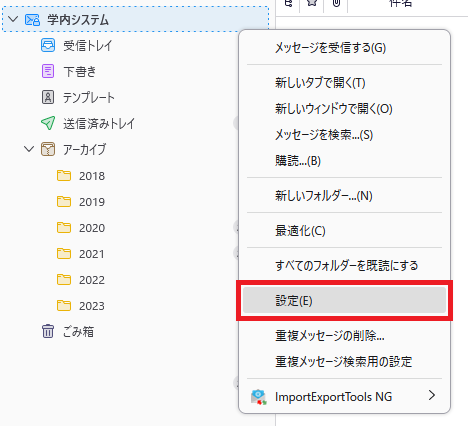Collapse the 学内システム account tree
The image size is (468, 426).
tap(13, 19)
